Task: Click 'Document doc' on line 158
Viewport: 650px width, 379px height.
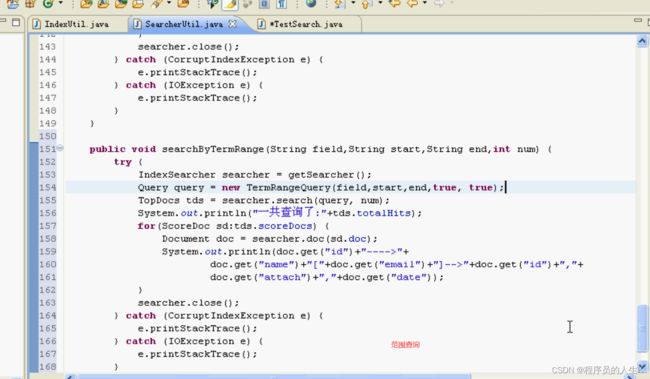Action: [198, 239]
